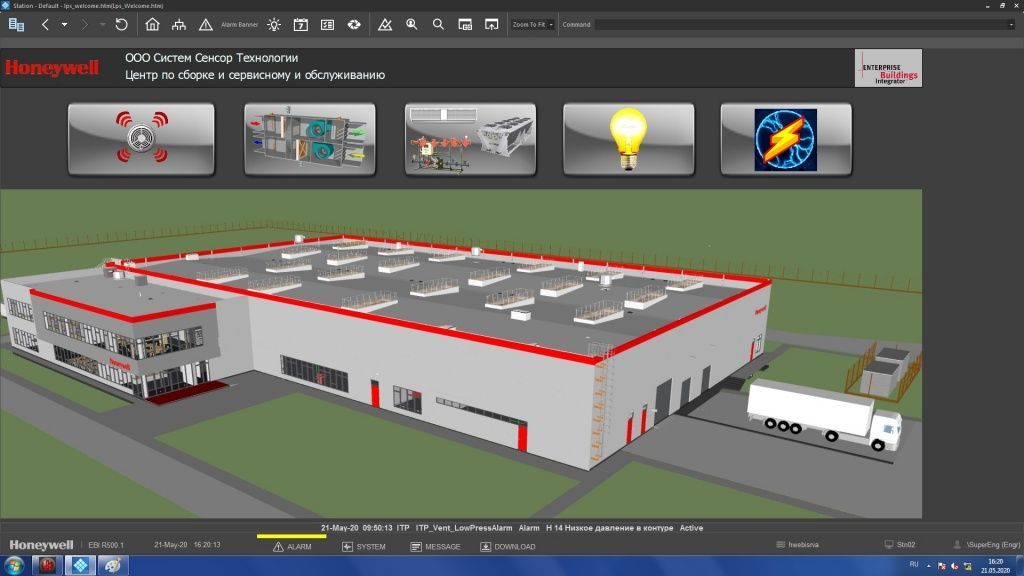Open the ventilation air handling unit tile
Viewport: 1024px width, 576px height.
[310, 139]
